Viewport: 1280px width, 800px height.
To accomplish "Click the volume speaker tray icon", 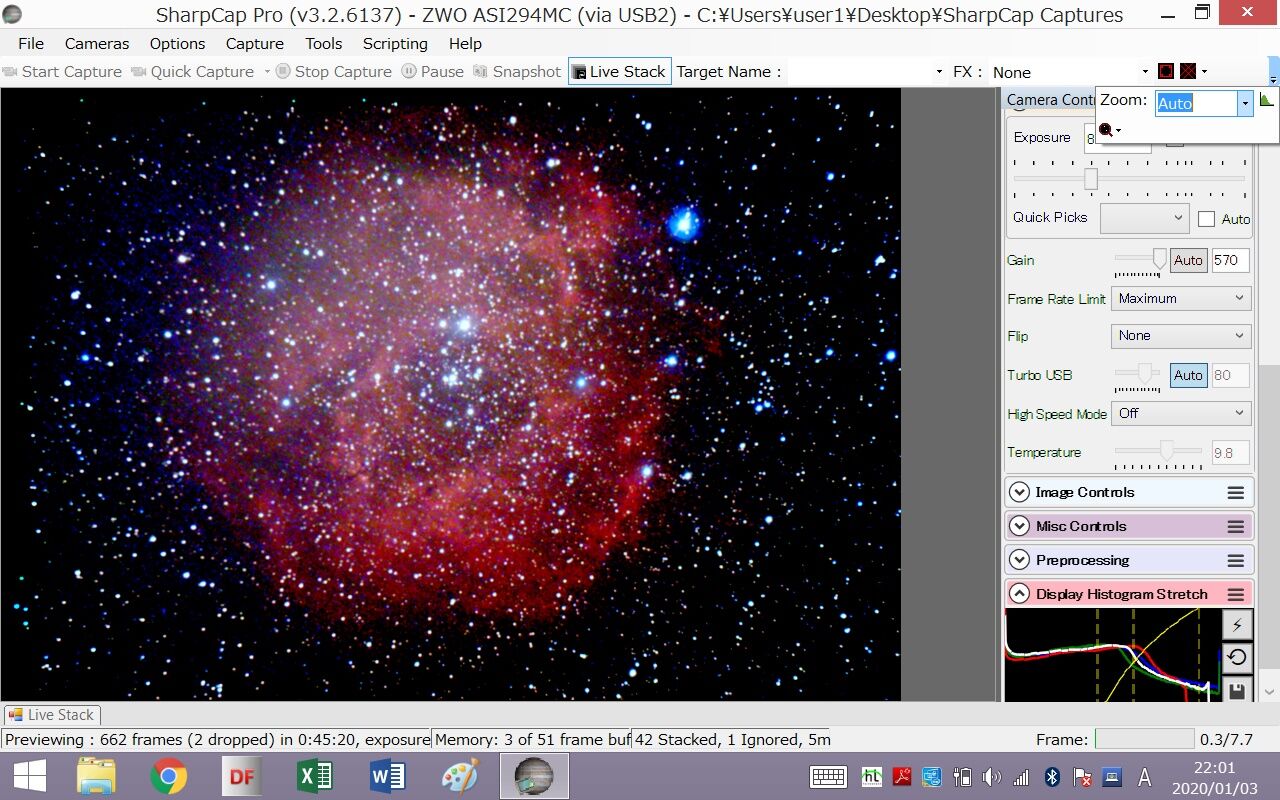I will point(991,777).
